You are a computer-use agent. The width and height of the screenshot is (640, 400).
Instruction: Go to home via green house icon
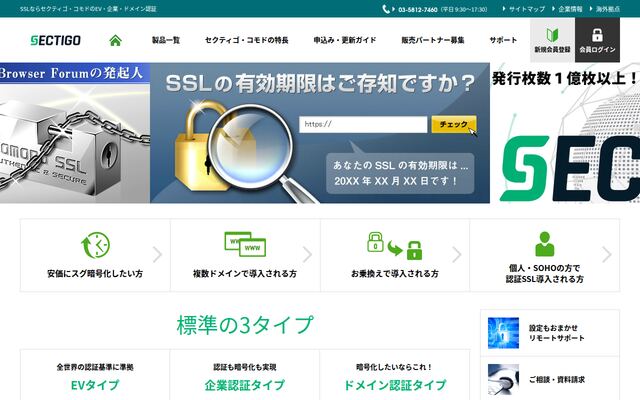(x=116, y=40)
